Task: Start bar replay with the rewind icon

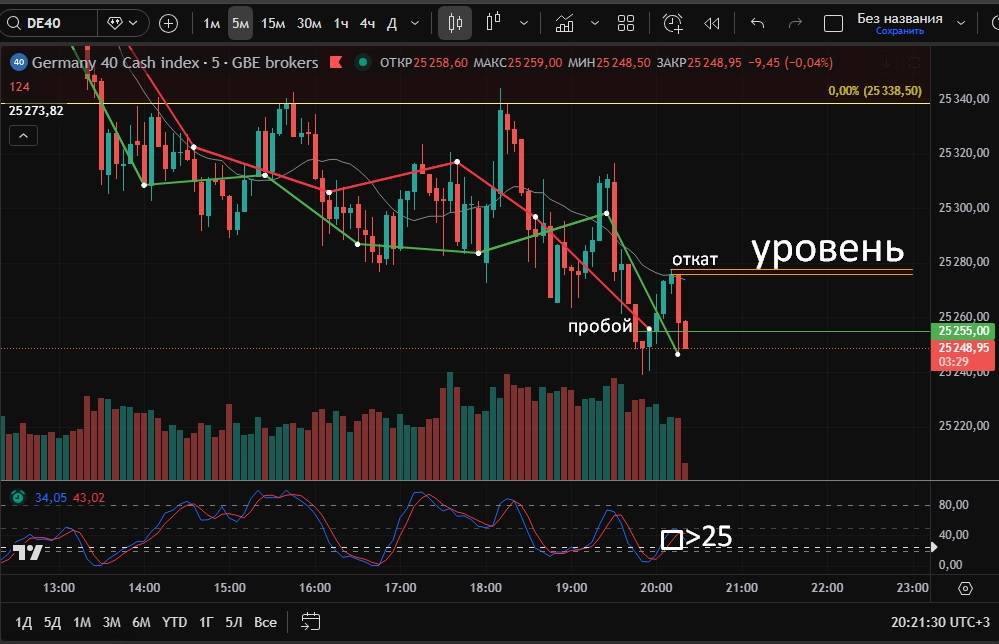Action: coord(712,23)
